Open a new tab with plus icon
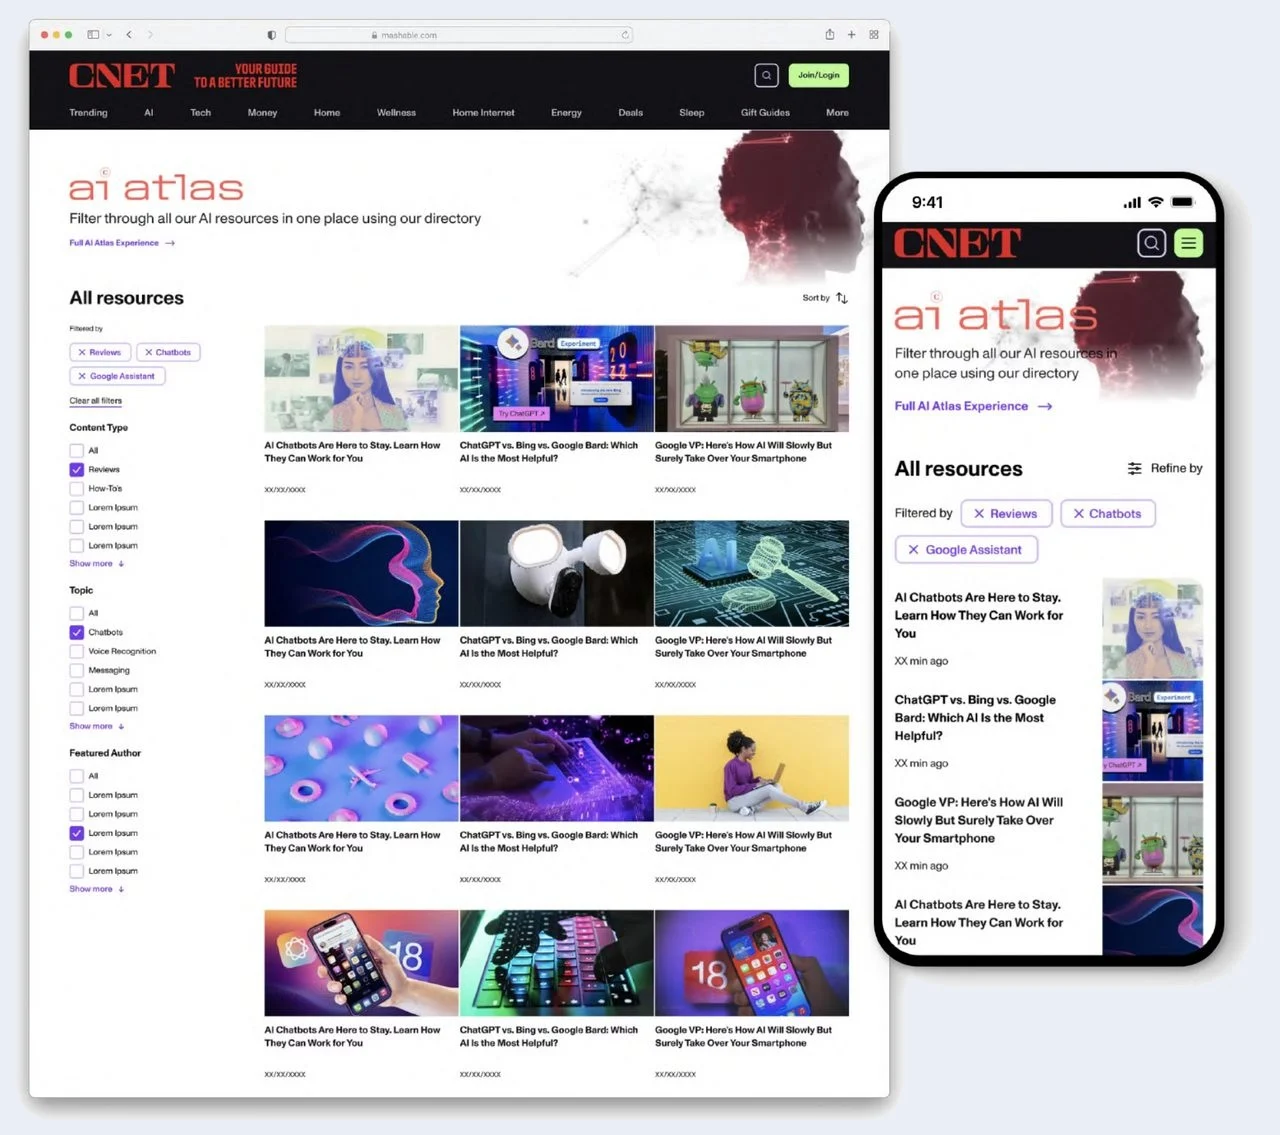 coord(852,35)
